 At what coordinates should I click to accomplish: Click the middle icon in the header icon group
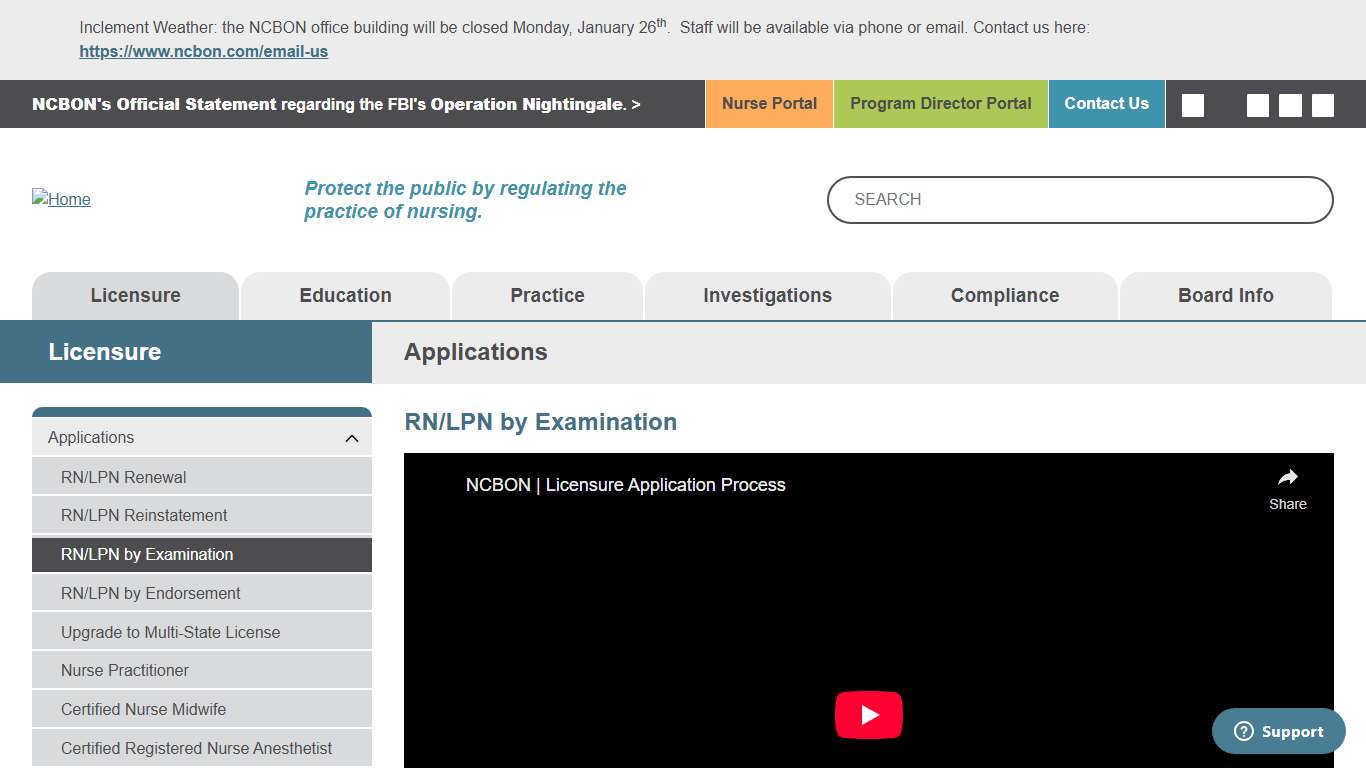pyautogui.click(x=1290, y=104)
